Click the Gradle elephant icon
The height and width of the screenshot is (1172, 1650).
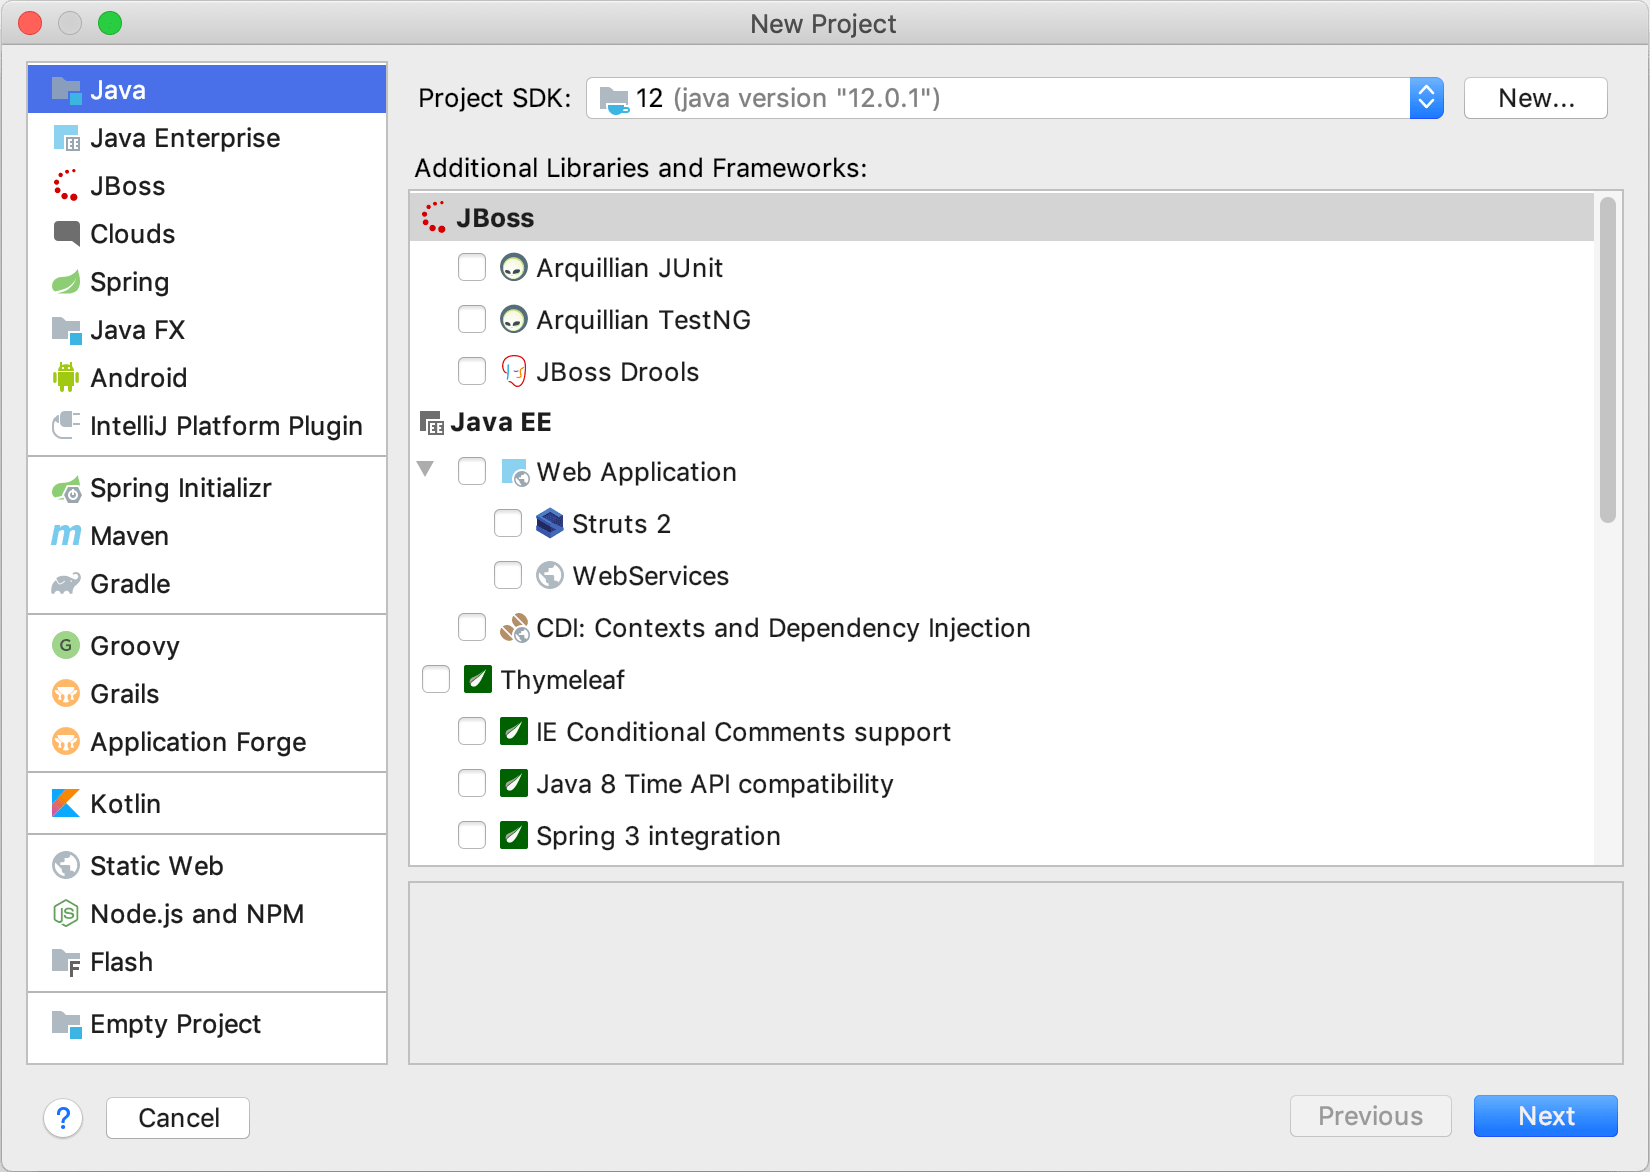coord(66,584)
